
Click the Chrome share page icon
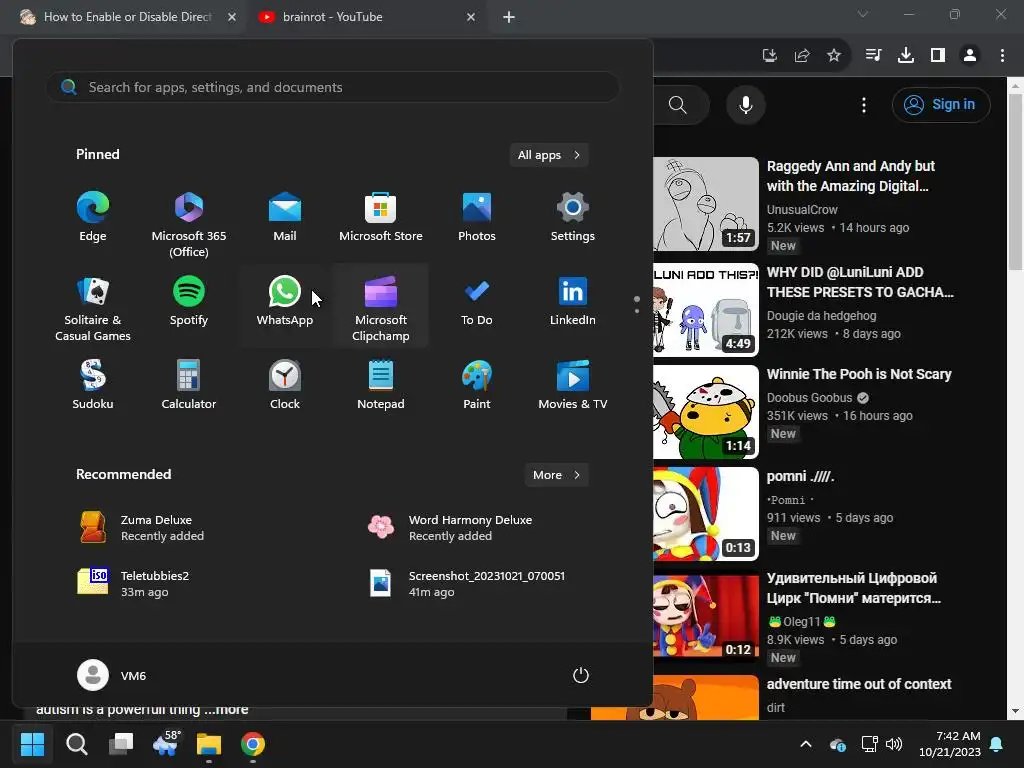tap(802, 56)
